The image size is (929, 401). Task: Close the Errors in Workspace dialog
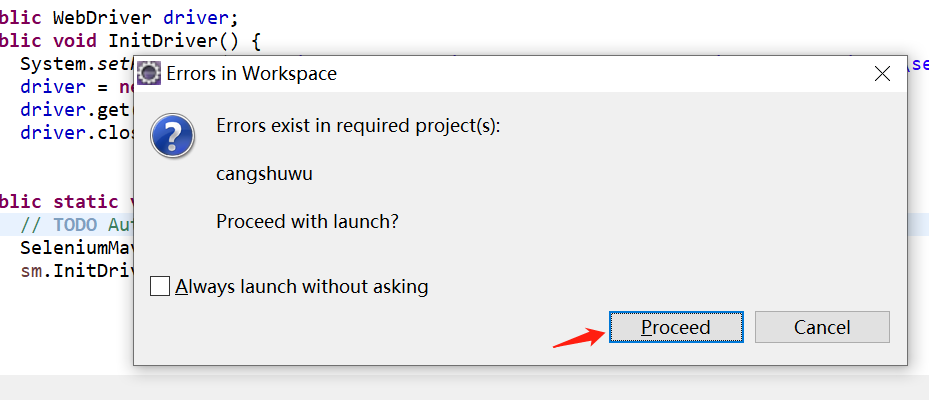pyautogui.click(x=882, y=74)
